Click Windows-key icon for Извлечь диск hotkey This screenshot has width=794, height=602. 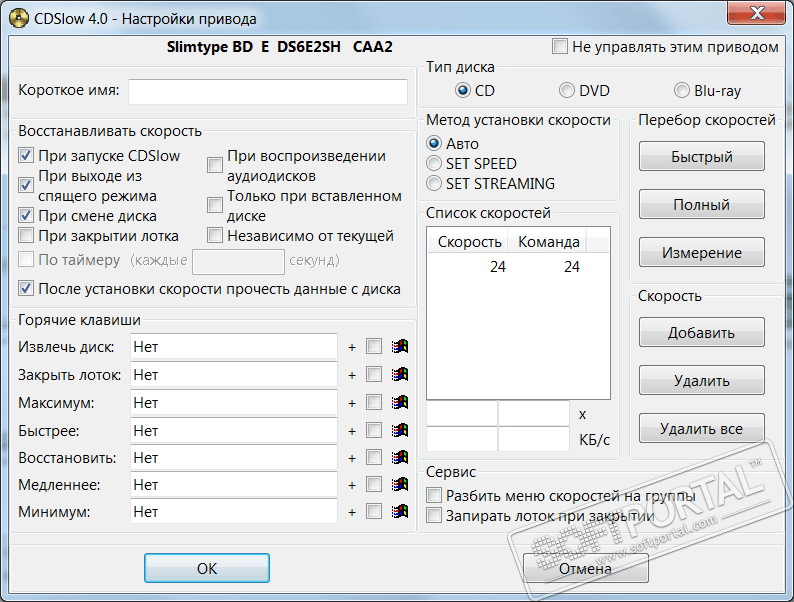click(400, 346)
